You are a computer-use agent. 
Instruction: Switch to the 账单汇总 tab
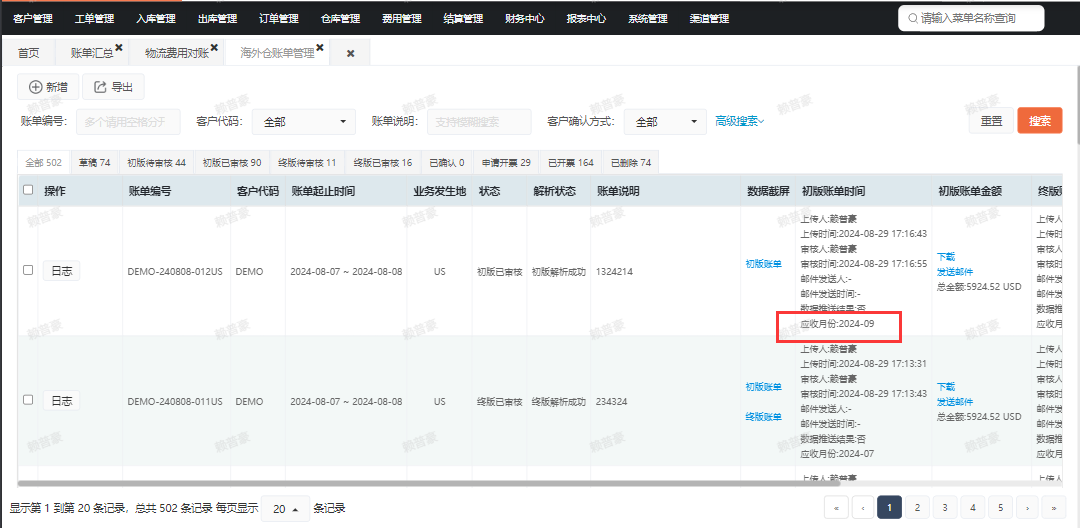coord(92,53)
